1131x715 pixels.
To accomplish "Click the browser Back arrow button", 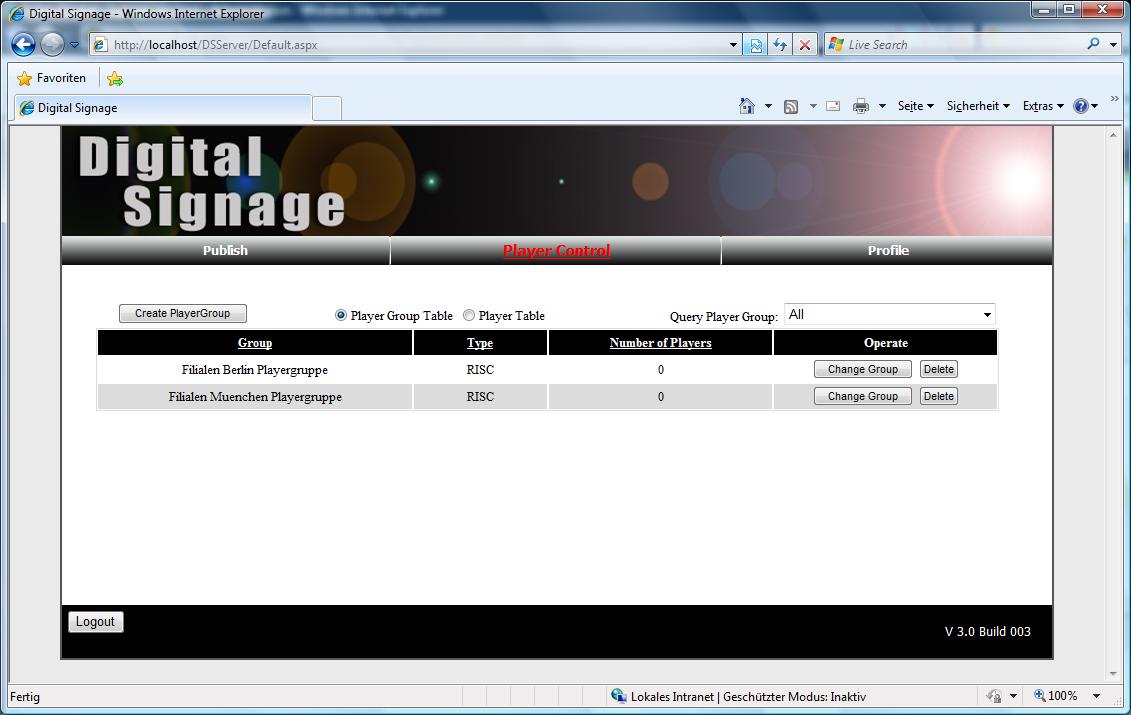I will pos(24,45).
